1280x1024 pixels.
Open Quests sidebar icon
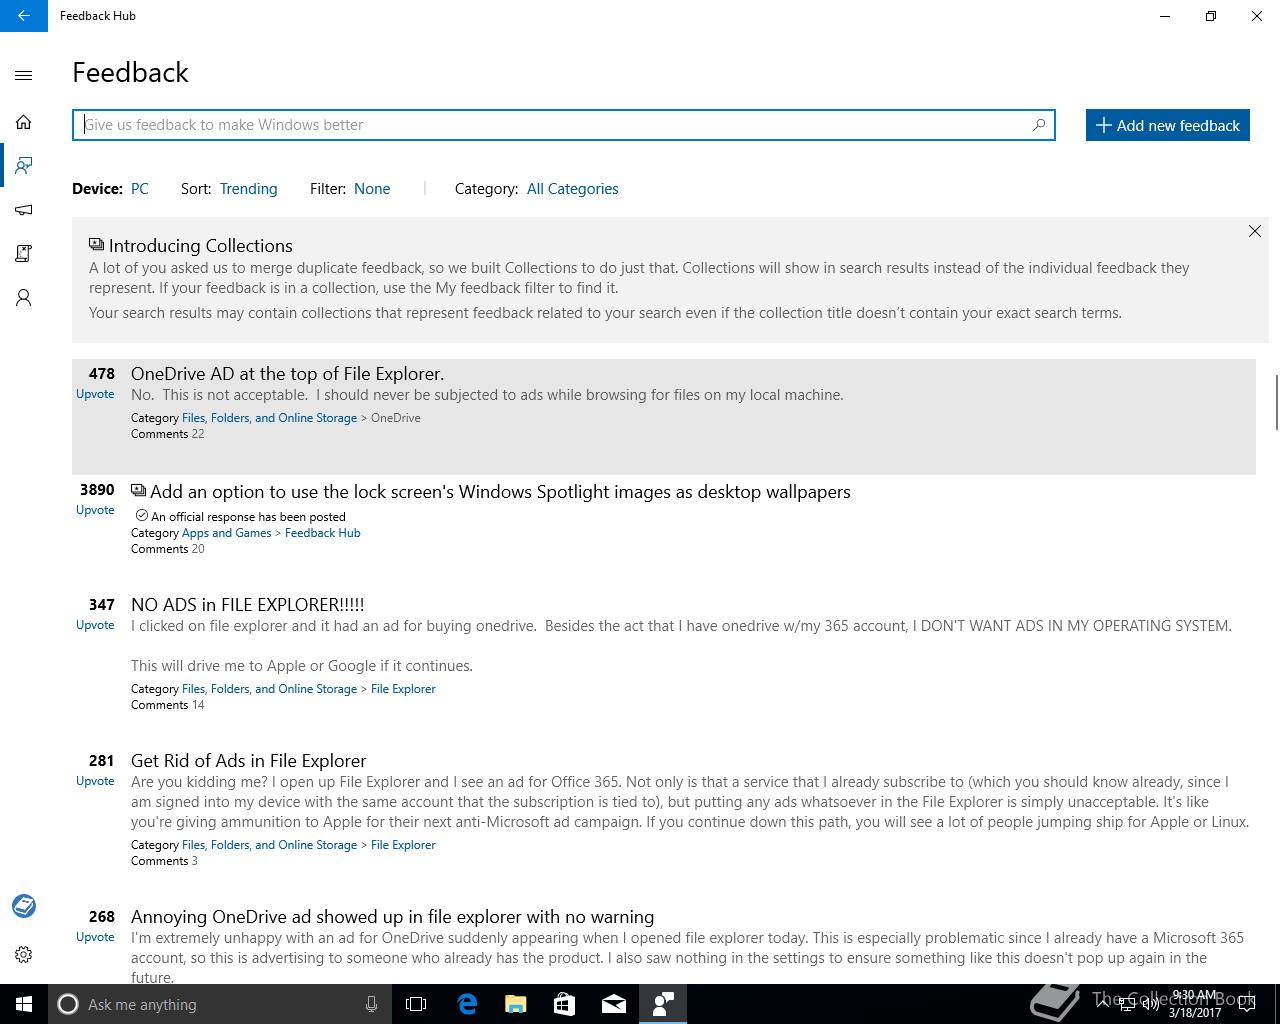tap(24, 253)
